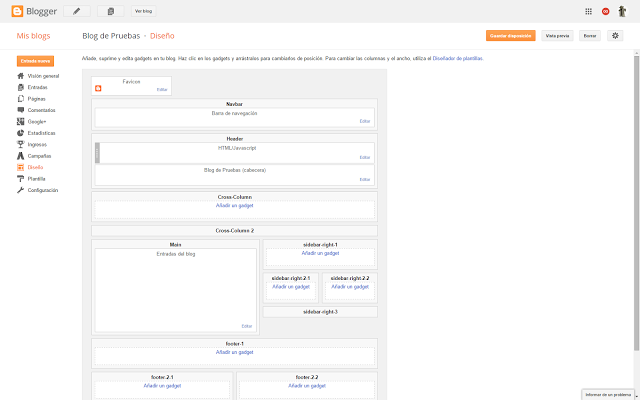Open Comentarios in the sidebar

[41, 110]
